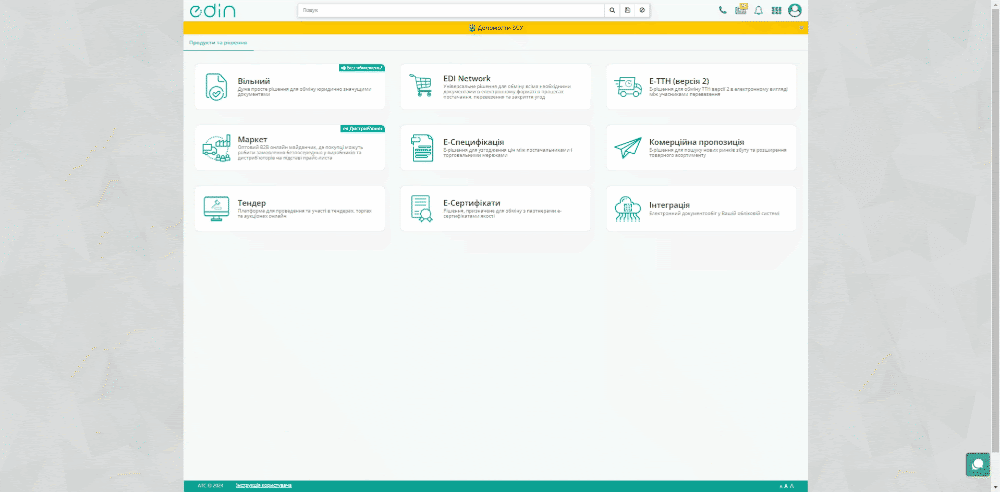Open the Е-Специфікація title
This screenshot has height=492, width=1000.
[474, 142]
